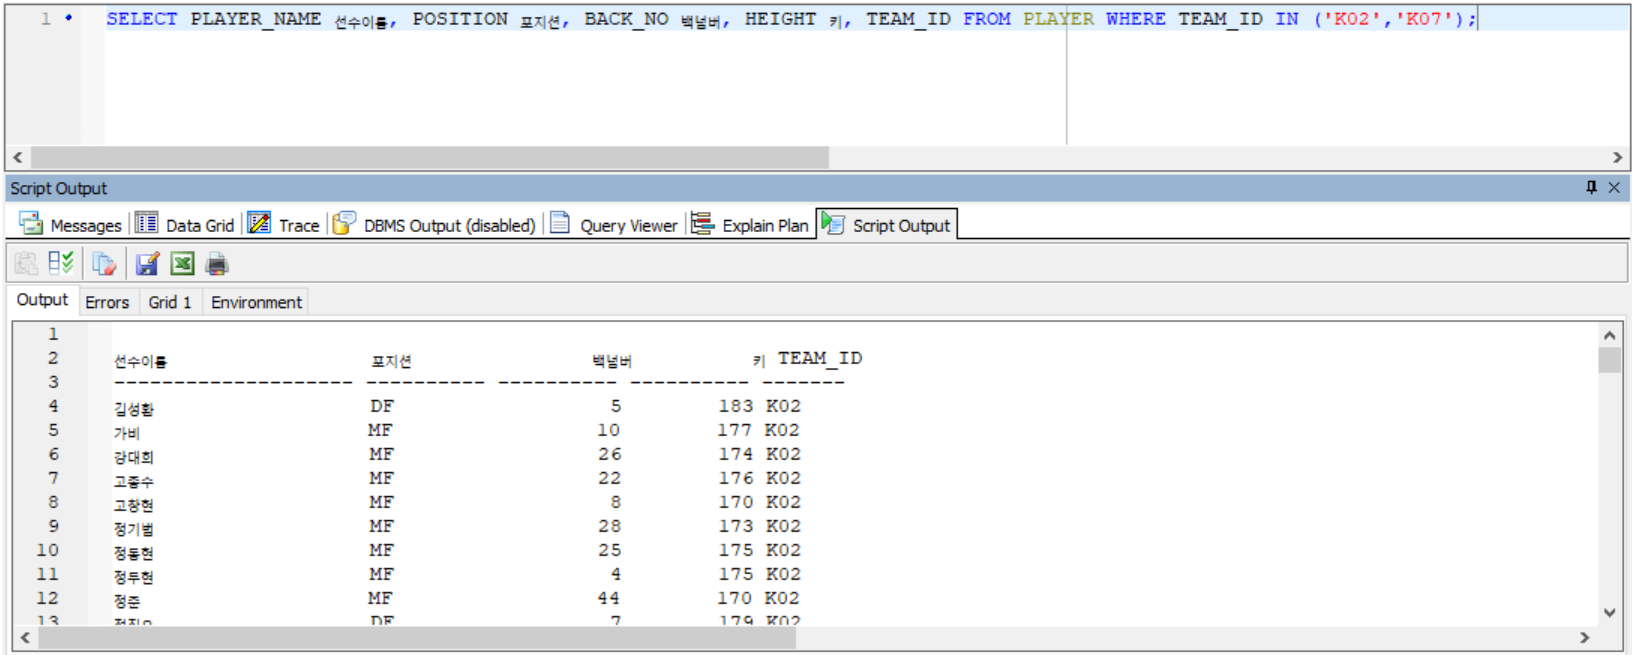The image size is (1632, 655).
Task: Click the FROM keyword in the query
Action: pyautogui.click(x=987, y=19)
